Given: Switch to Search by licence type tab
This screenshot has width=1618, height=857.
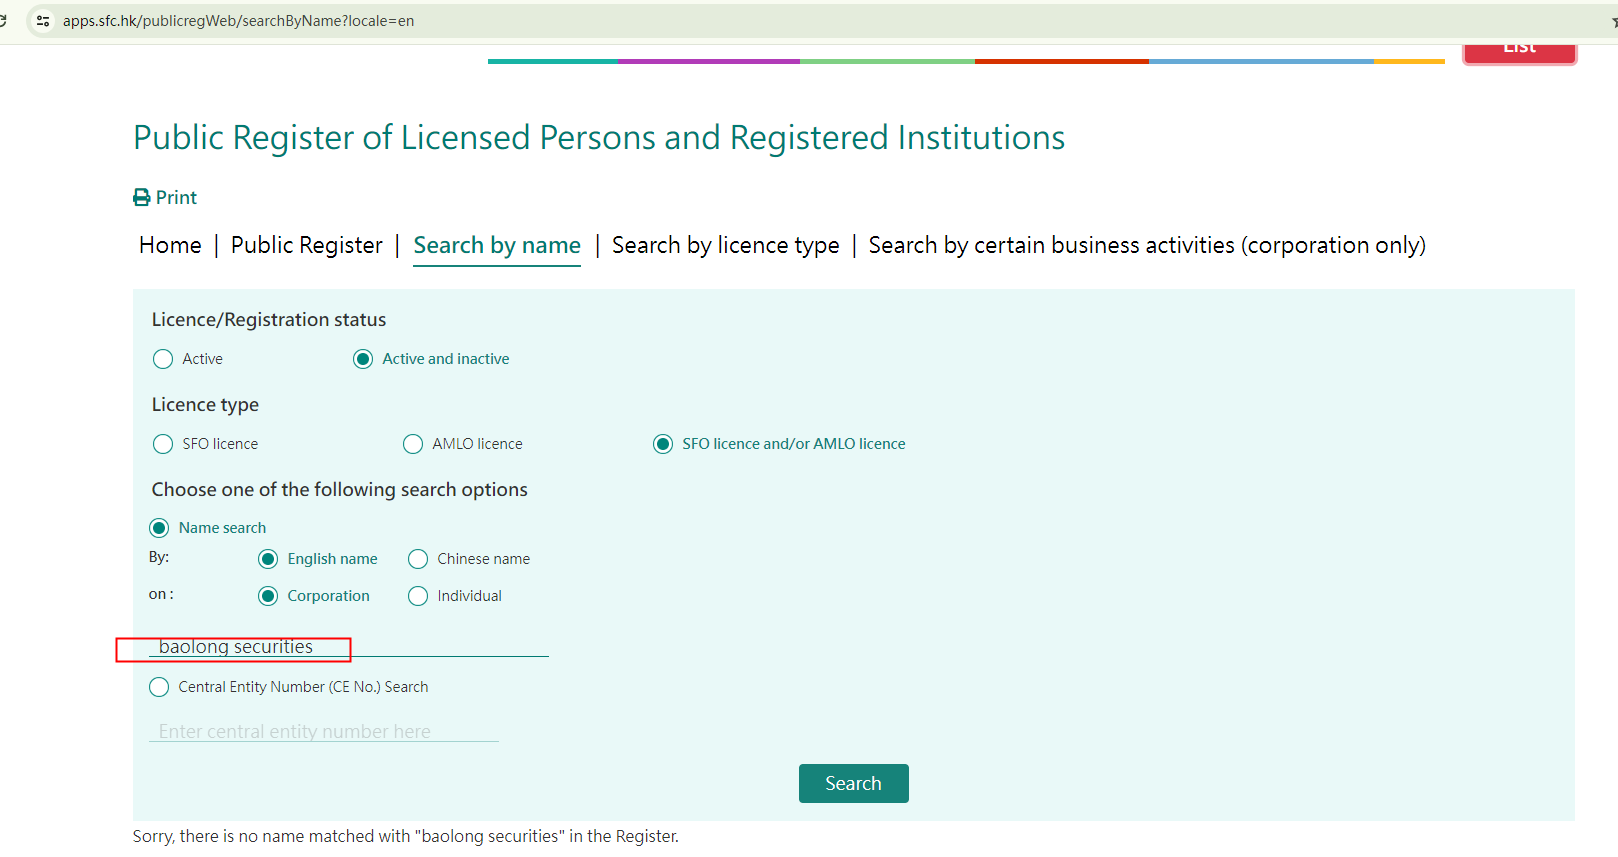Looking at the screenshot, I should [x=725, y=246].
